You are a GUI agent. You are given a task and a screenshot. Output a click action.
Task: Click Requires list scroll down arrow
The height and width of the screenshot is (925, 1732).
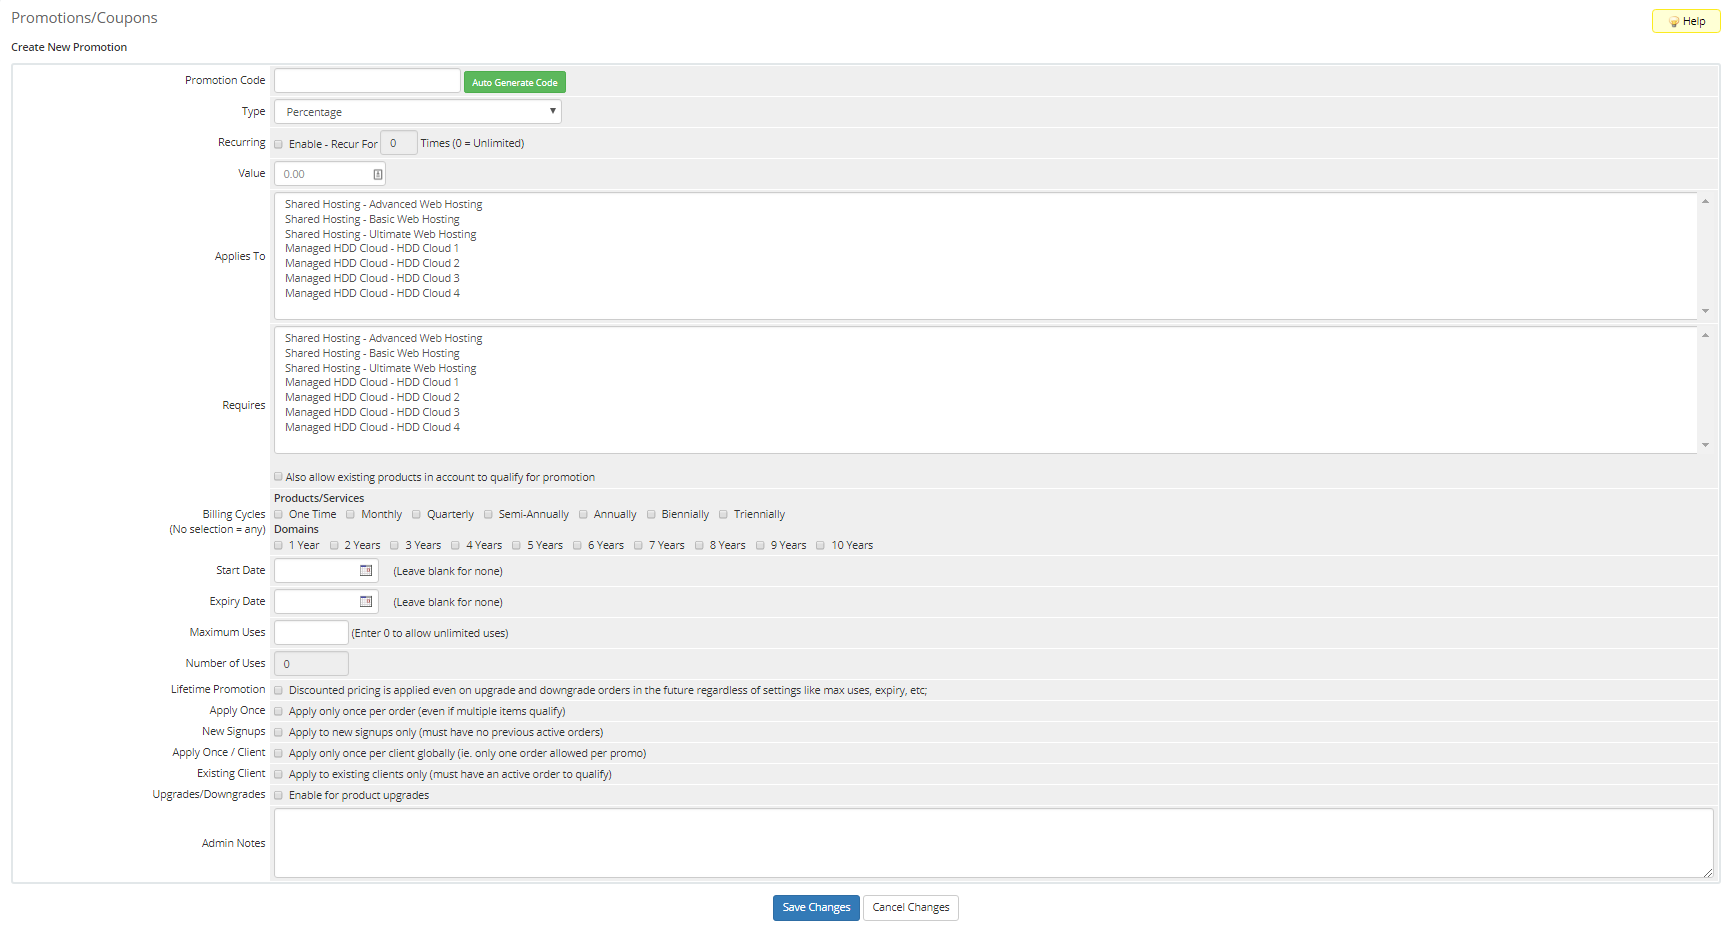click(x=1705, y=445)
